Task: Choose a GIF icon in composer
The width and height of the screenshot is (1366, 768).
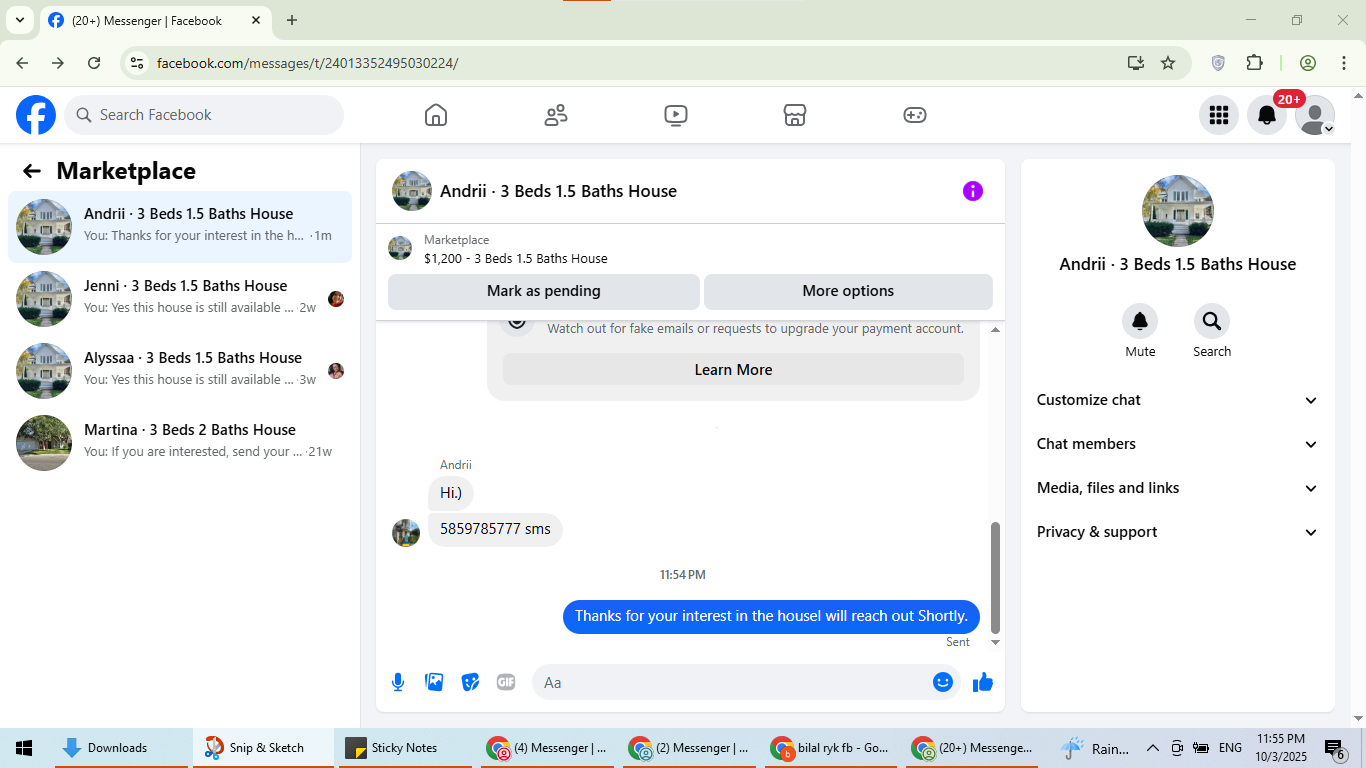Action: coord(506,682)
